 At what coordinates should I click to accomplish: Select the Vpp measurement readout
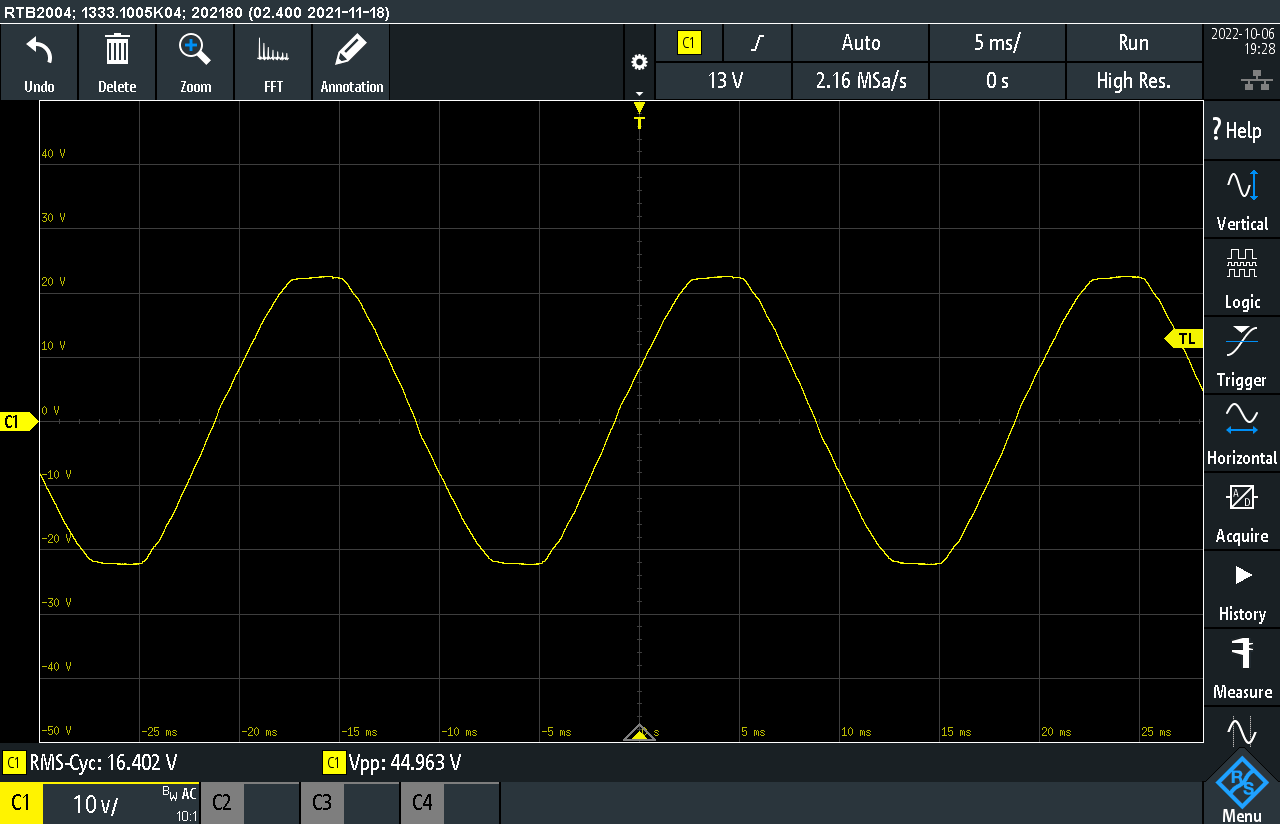[x=393, y=763]
